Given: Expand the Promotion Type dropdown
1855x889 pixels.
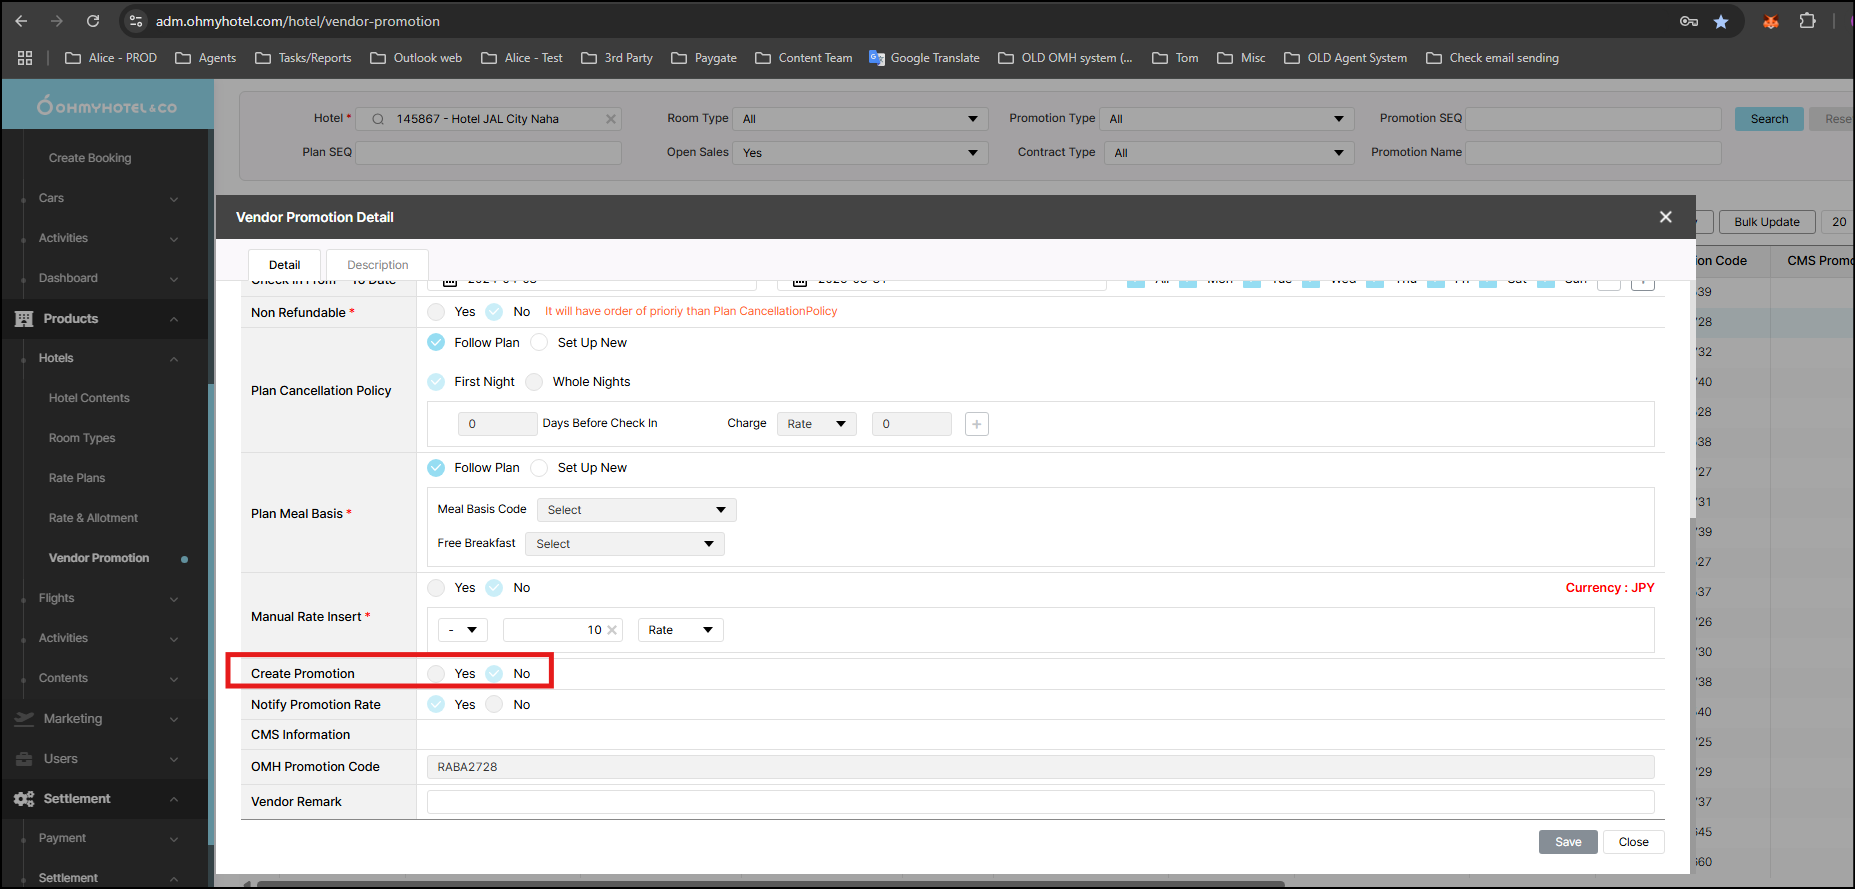Looking at the screenshot, I should click(x=1226, y=119).
